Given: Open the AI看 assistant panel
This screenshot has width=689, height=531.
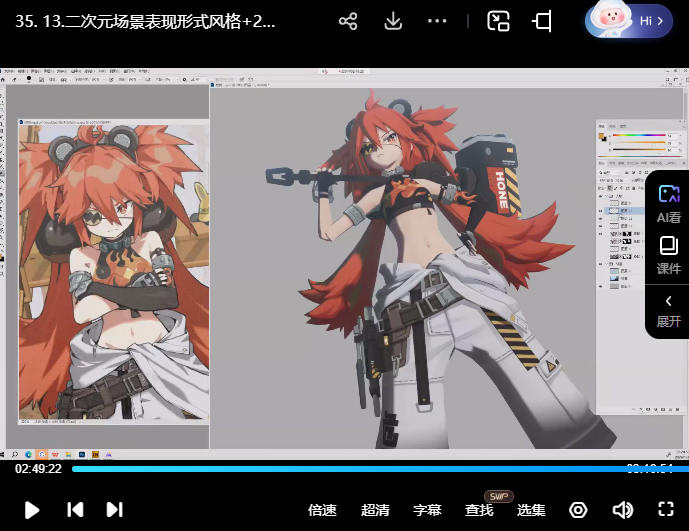Looking at the screenshot, I should 668,203.
